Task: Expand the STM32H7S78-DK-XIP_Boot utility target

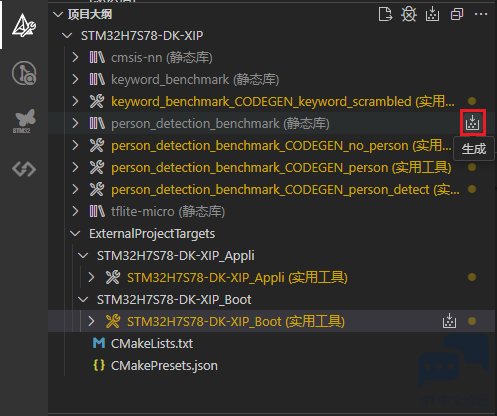Action: coord(91,321)
